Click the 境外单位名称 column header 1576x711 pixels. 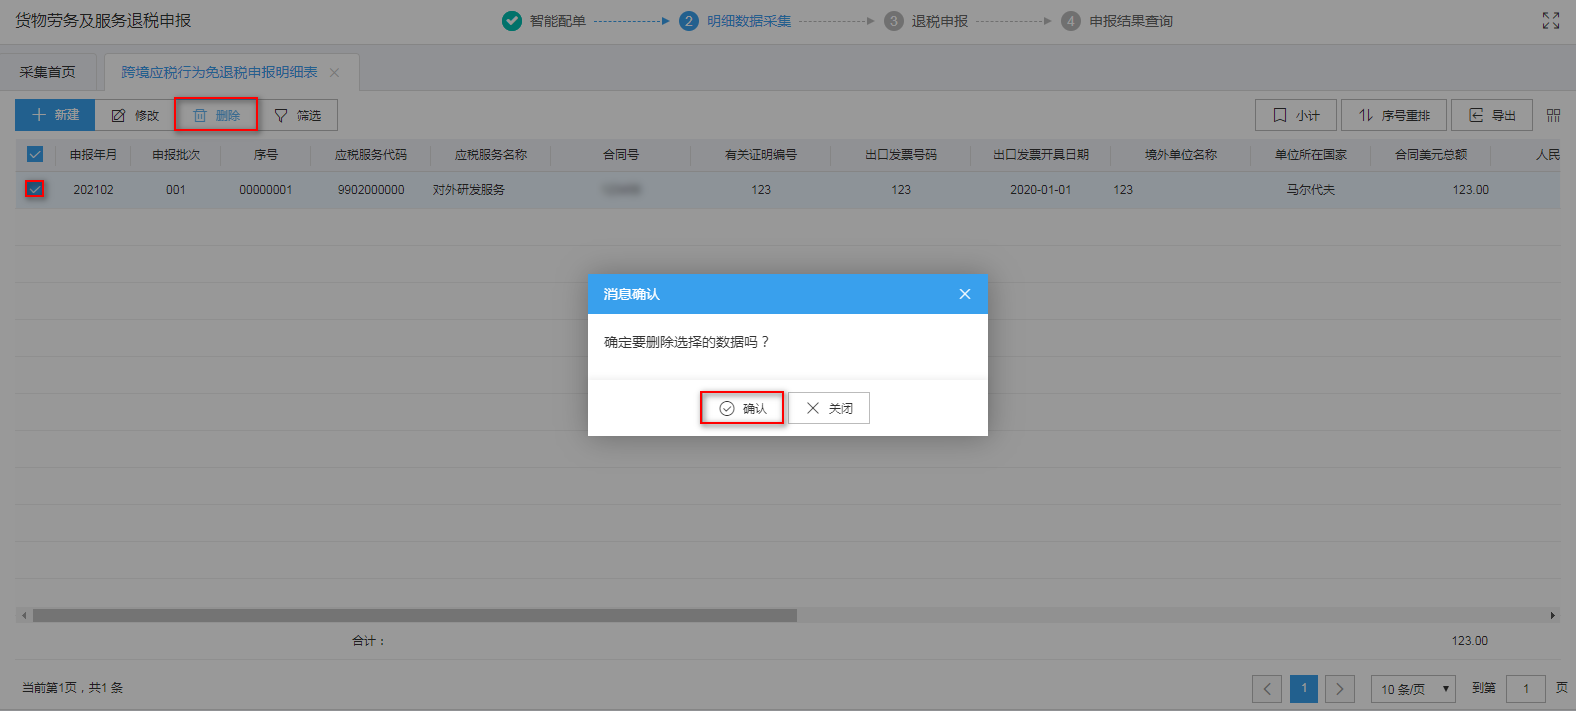1181,154
